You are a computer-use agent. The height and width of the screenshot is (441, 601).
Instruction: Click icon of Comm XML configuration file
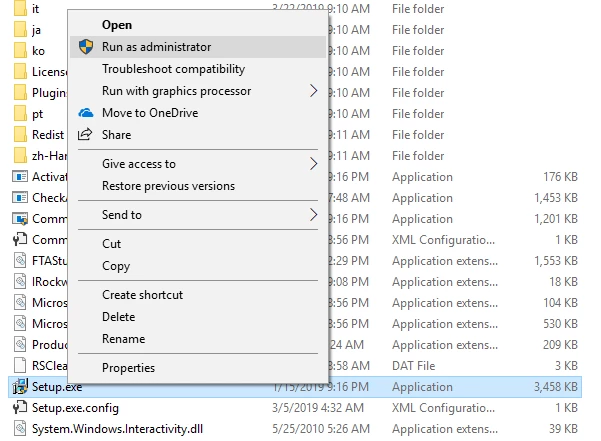pyautogui.click(x=20, y=239)
